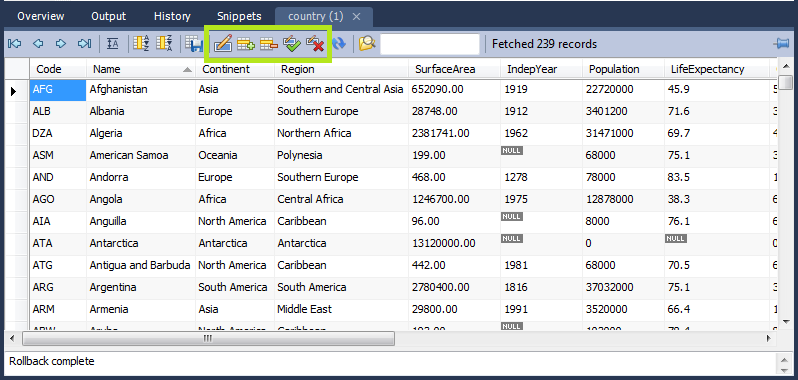Go to the first record
The height and width of the screenshot is (380, 798).
click(14, 44)
